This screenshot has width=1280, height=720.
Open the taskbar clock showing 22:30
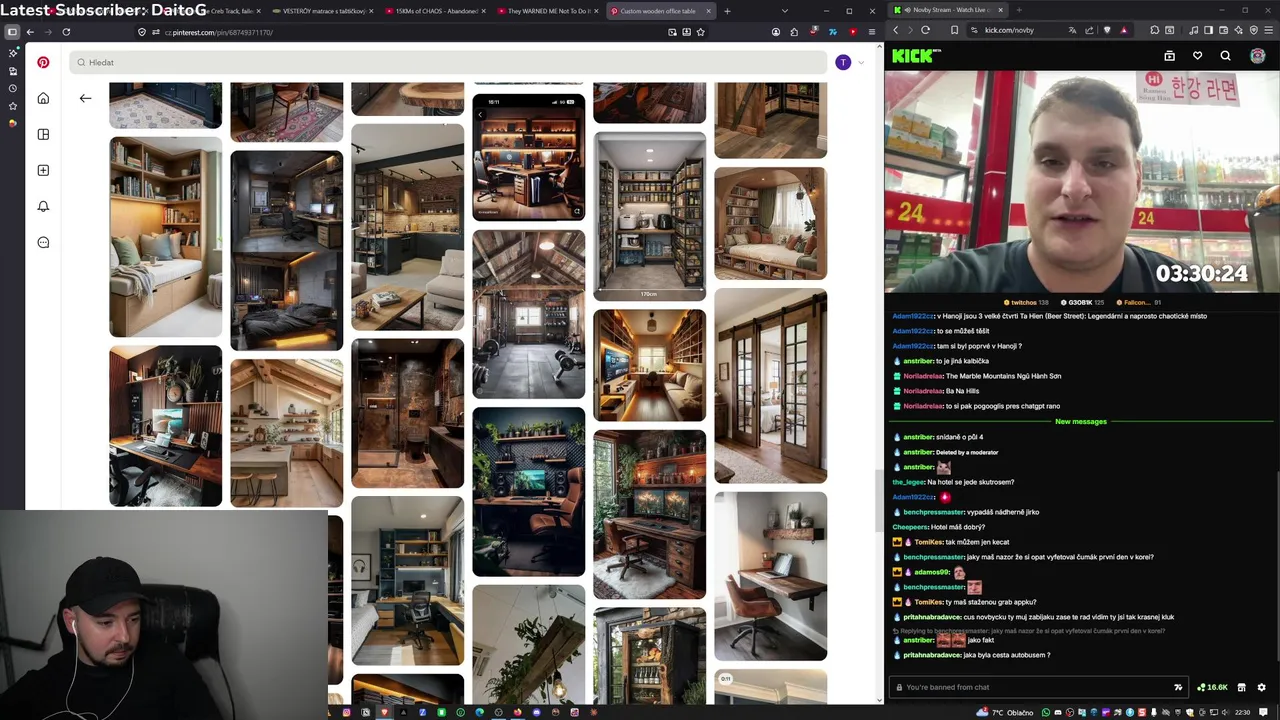coord(1242,712)
